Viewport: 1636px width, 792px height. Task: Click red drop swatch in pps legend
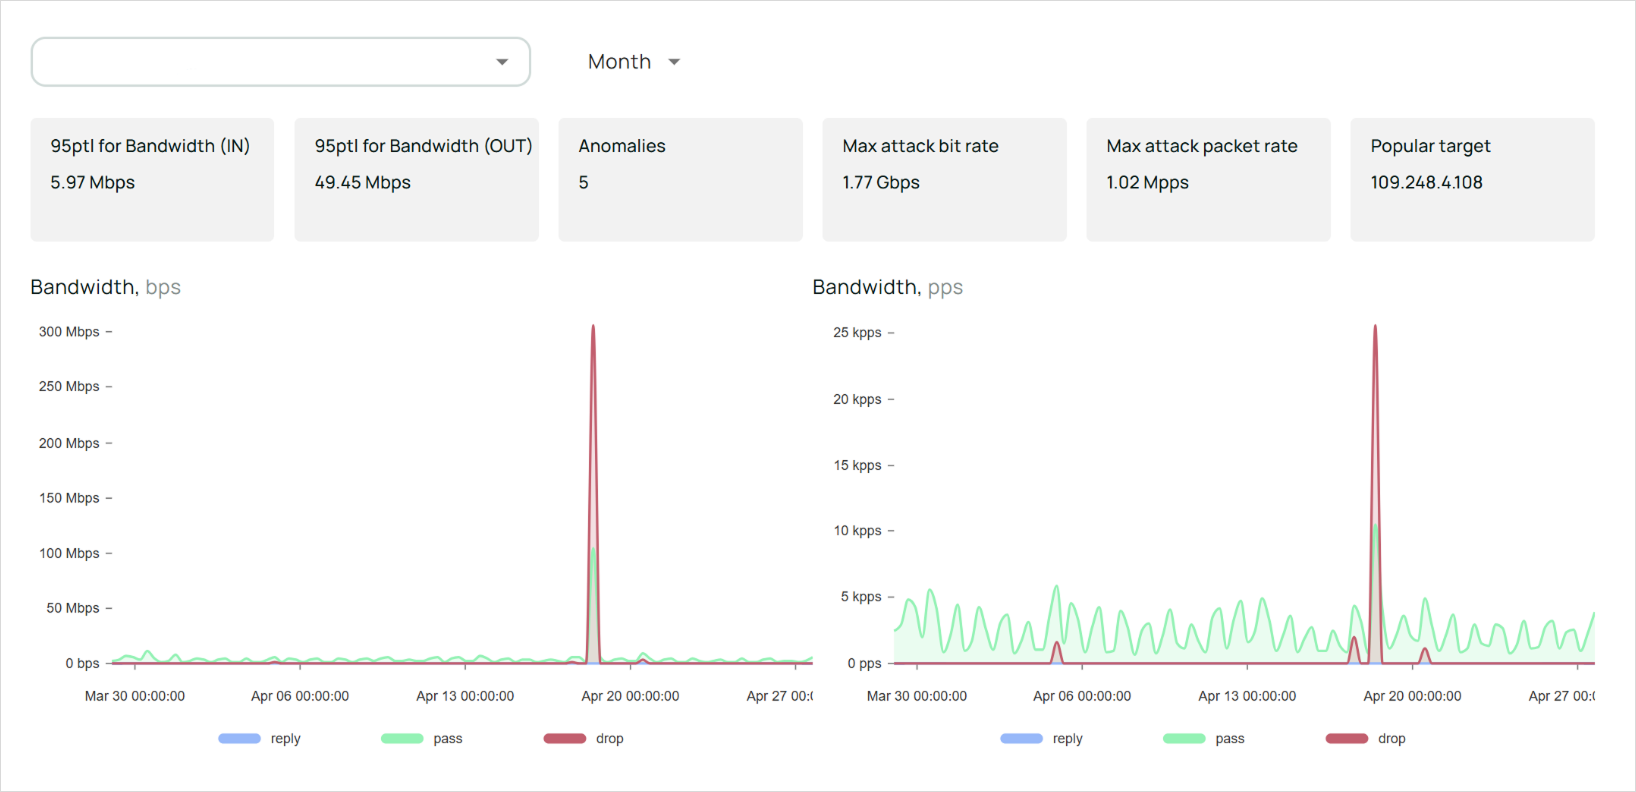1347,739
